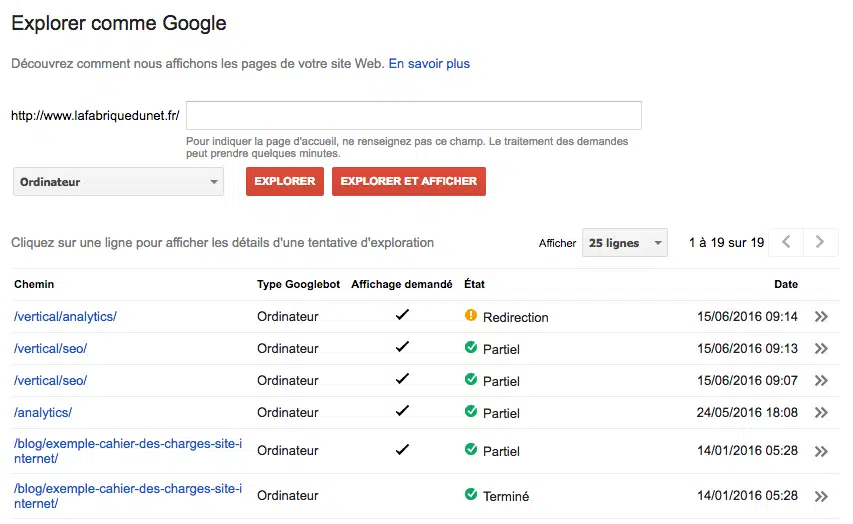Viewport: 853px width, 524px height.
Task: Sort by the Date column header
Action: coord(785,285)
